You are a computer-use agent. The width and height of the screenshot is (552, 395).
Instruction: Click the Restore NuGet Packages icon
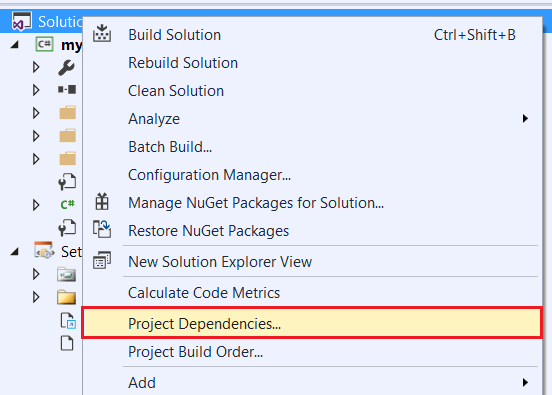[102, 229]
